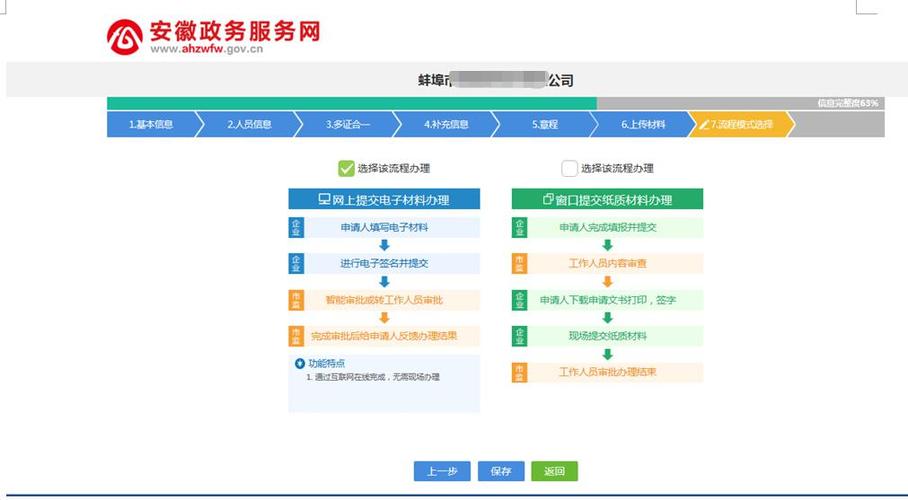Click the green 返回 button

[x=554, y=471]
